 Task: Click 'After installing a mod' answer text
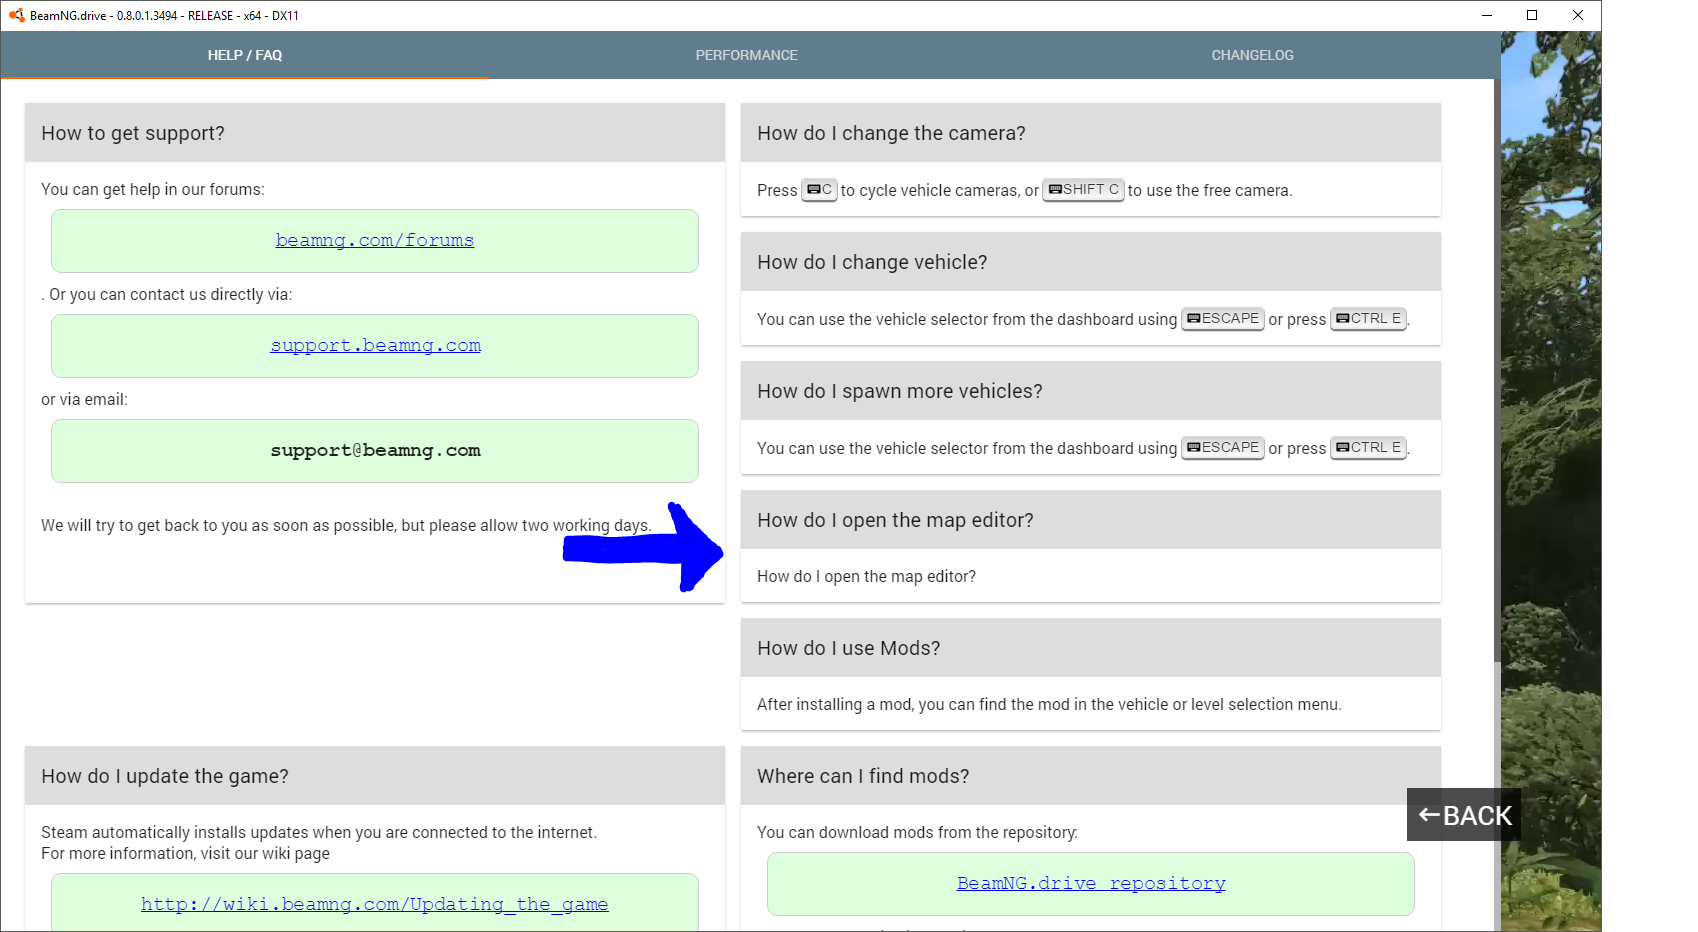coord(1049,705)
